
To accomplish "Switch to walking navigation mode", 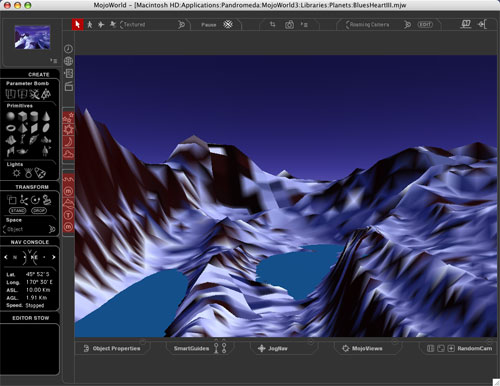I will (90, 24).
